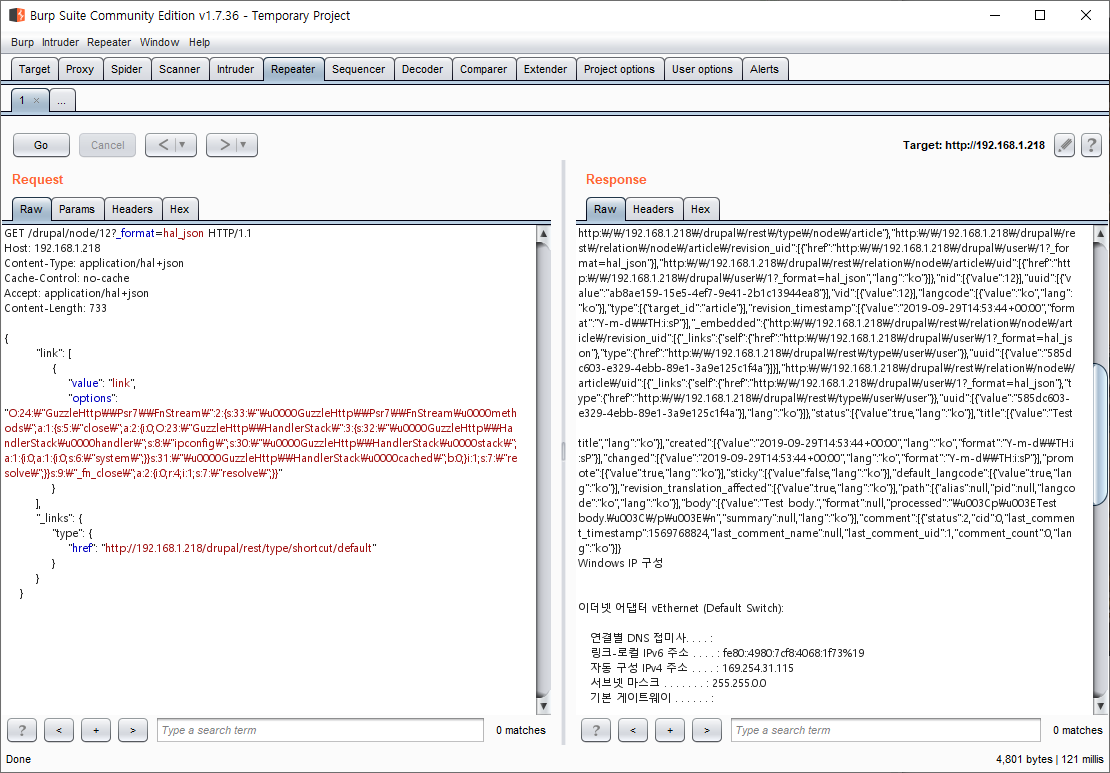The image size is (1110, 773).
Task: Click the request scrollbar thumb
Action: click(544, 469)
